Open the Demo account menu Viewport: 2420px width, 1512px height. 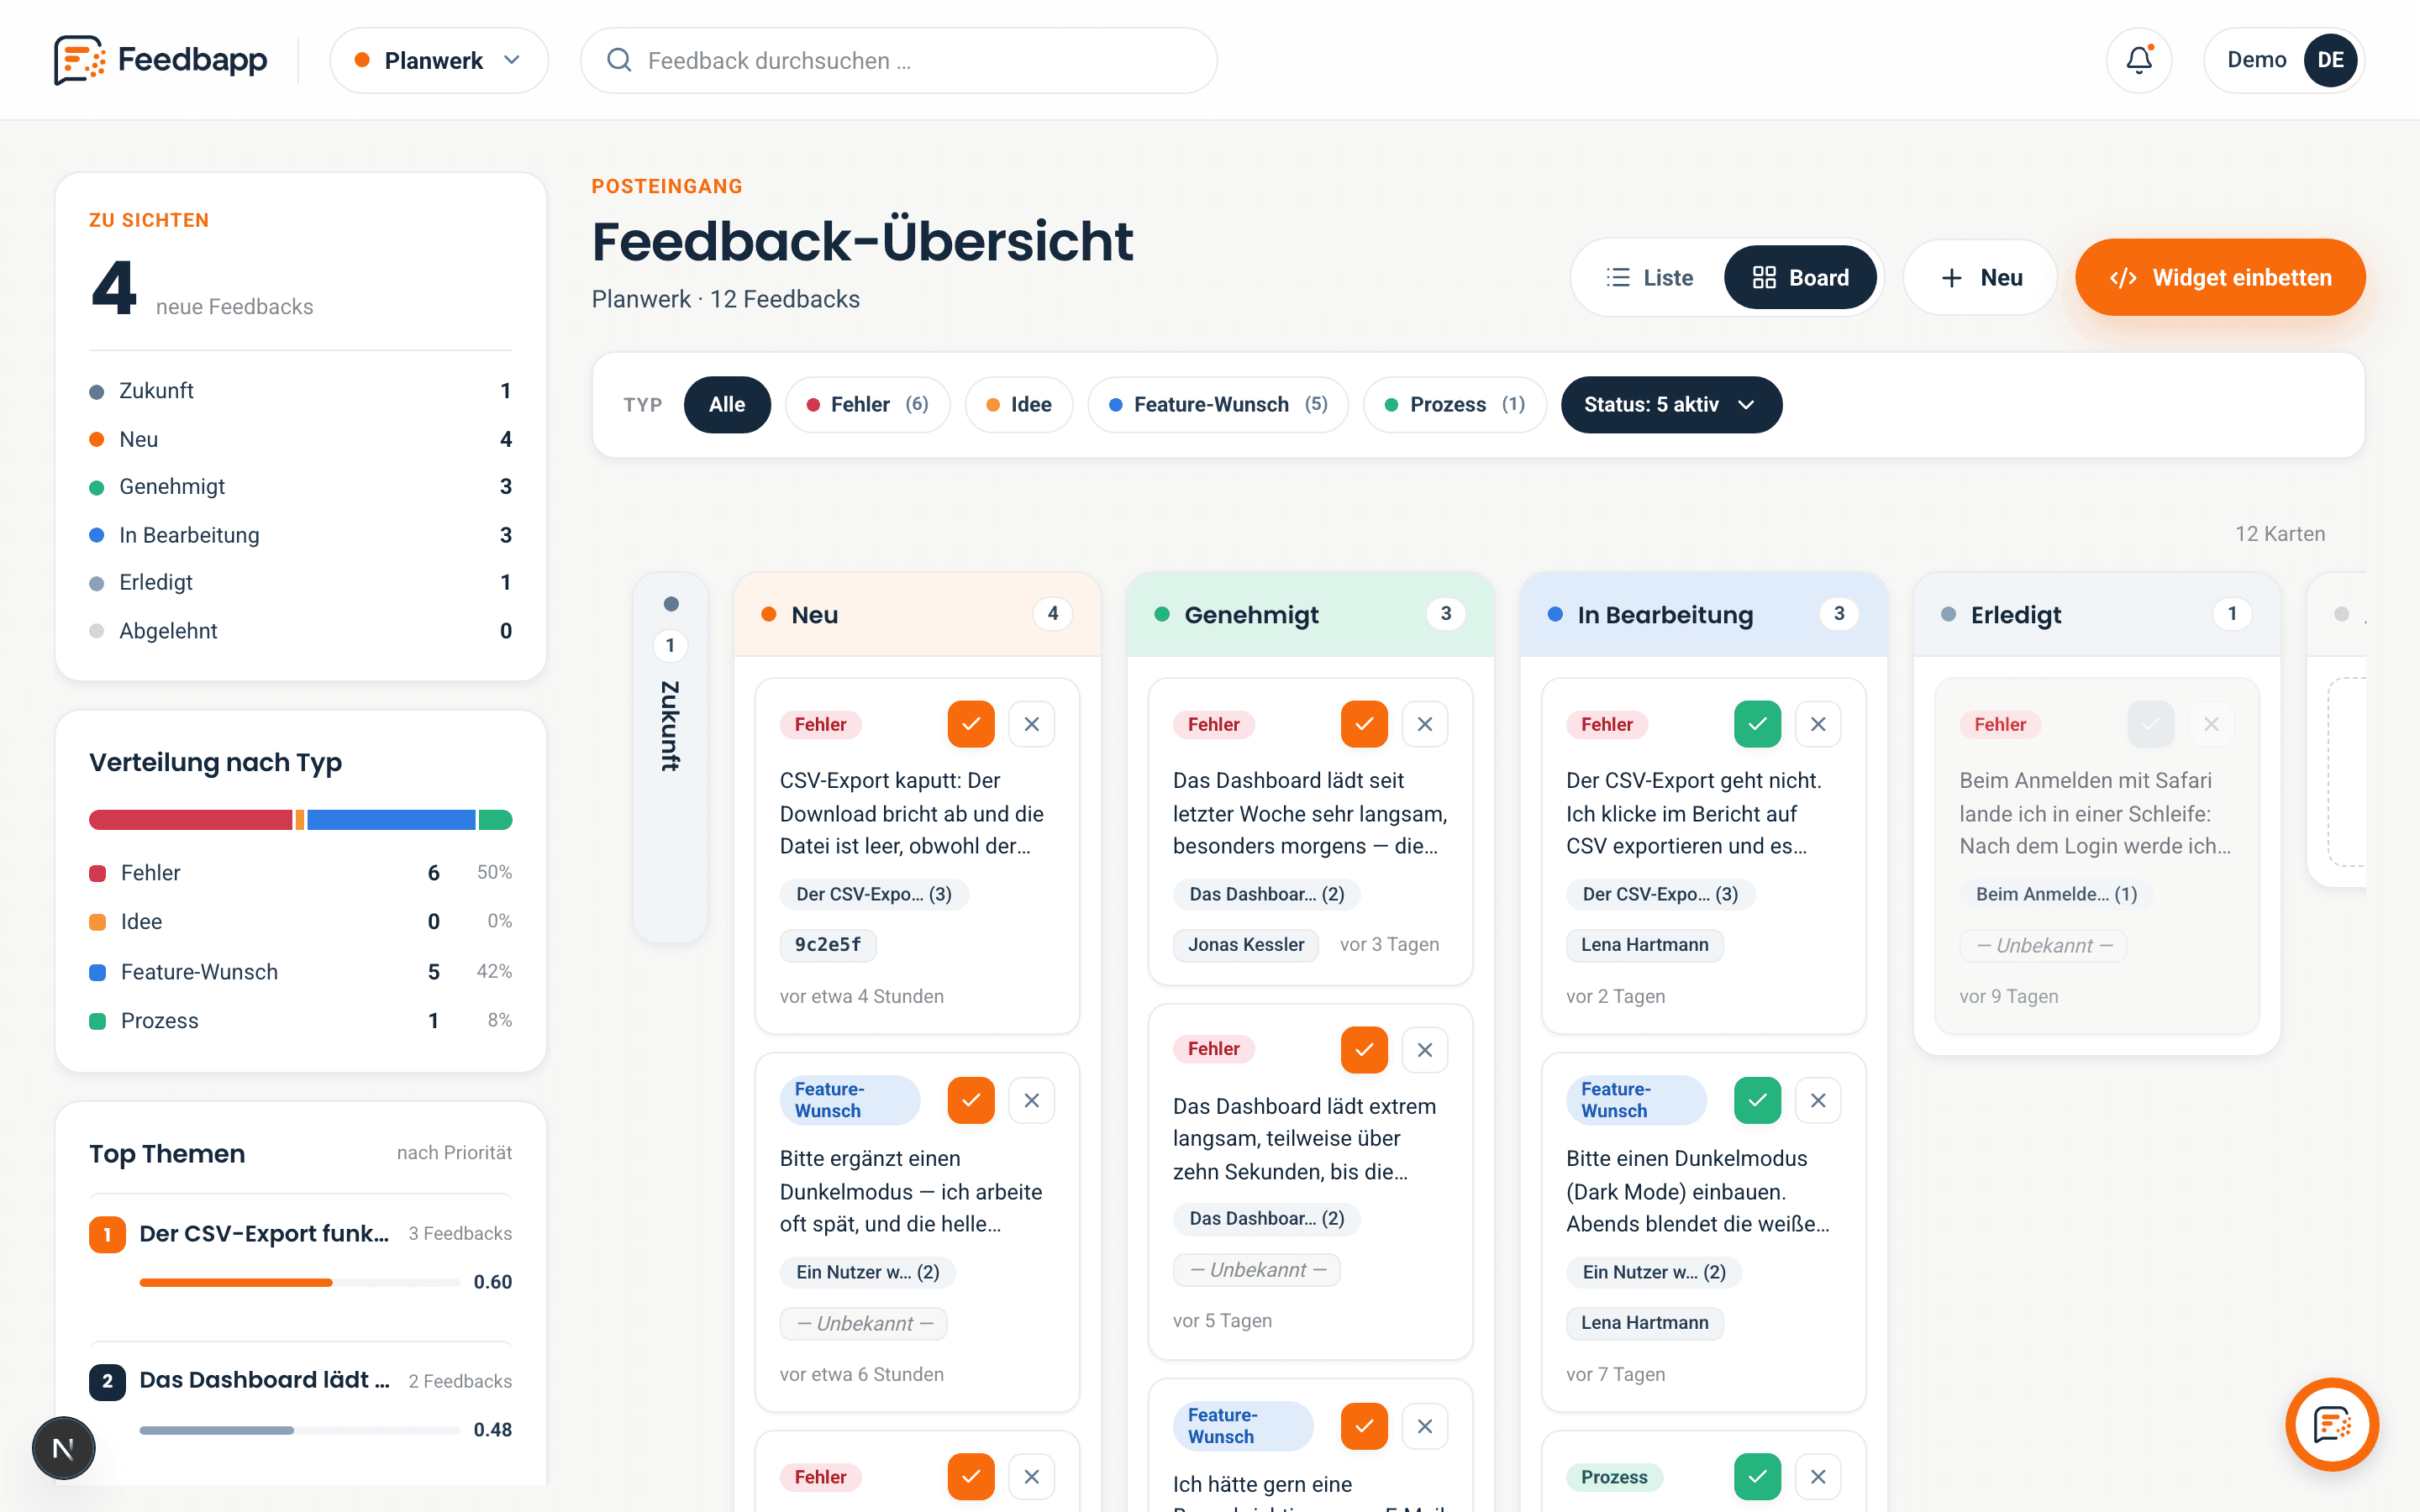[x=2284, y=60]
